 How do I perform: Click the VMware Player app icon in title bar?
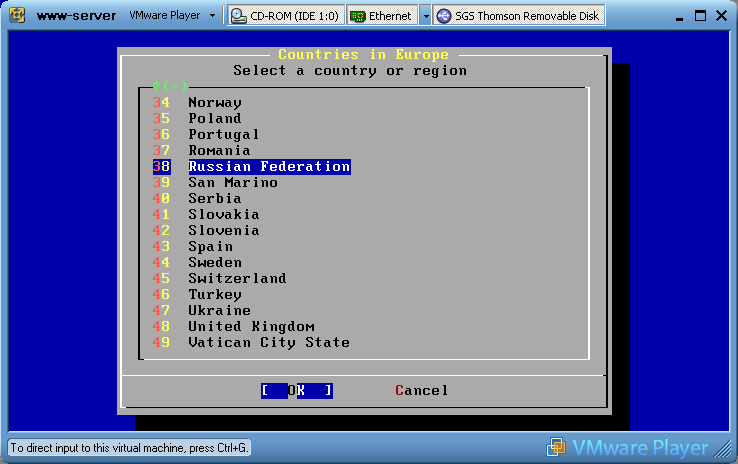click(17, 15)
